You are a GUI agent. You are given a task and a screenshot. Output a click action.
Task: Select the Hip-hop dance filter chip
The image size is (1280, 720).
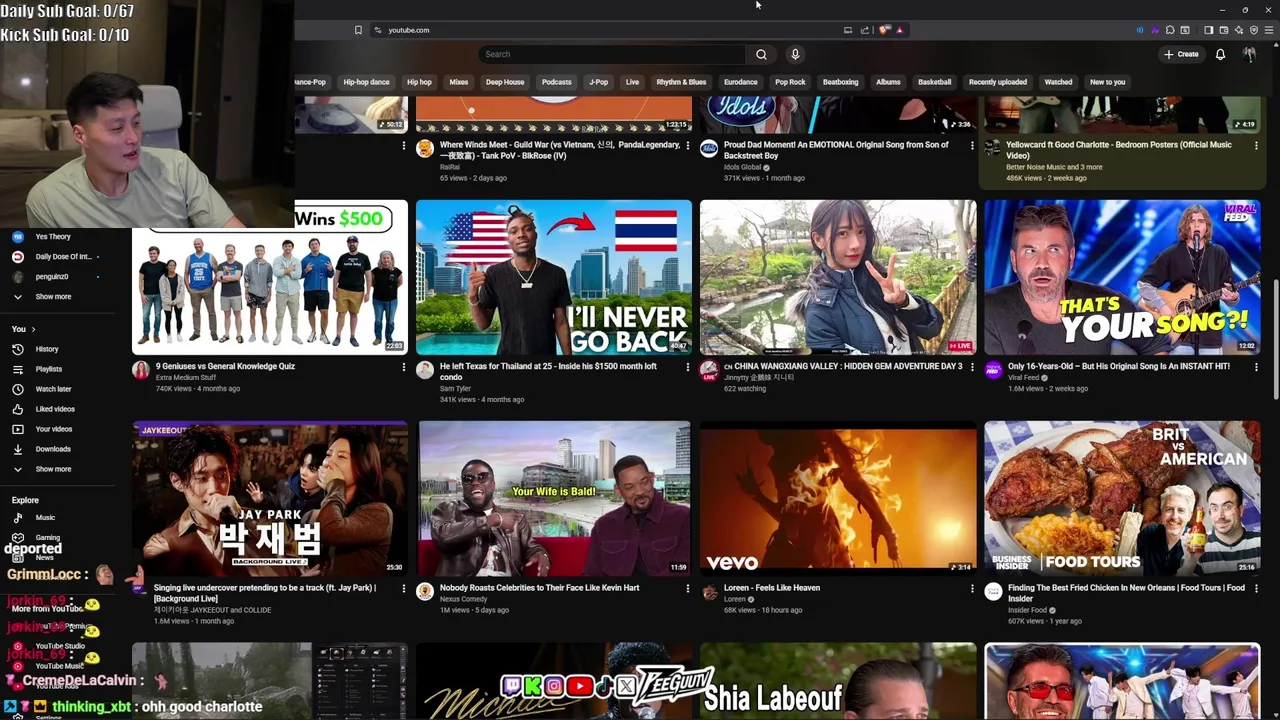point(366,82)
